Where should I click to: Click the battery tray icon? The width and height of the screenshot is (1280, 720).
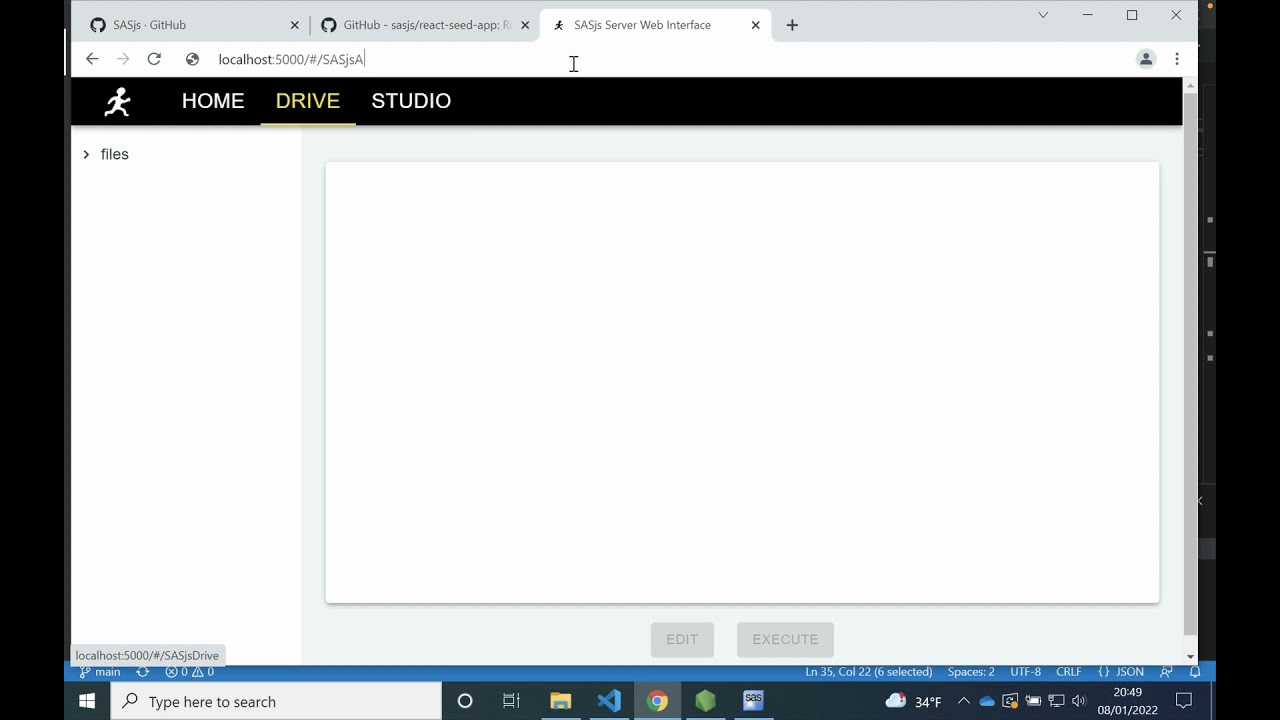1033,701
